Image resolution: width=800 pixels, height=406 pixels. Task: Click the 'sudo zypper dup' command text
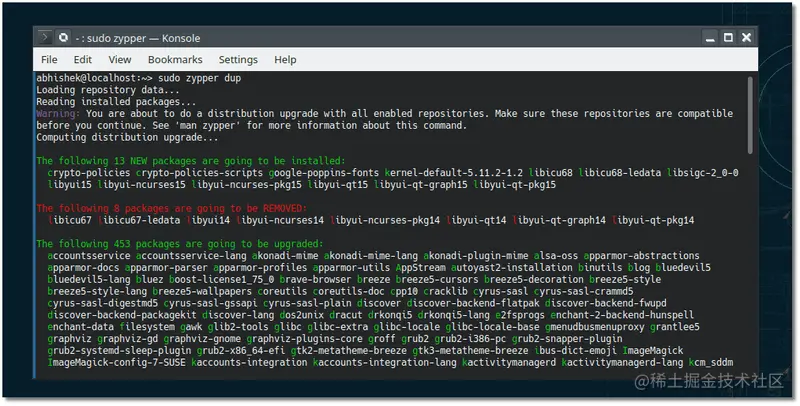coord(199,78)
